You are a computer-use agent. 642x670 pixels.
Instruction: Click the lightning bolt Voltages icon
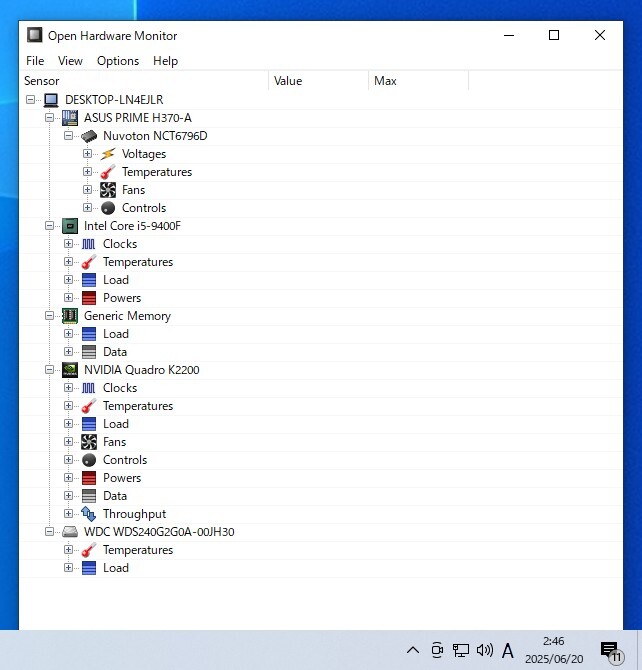[x=108, y=154]
